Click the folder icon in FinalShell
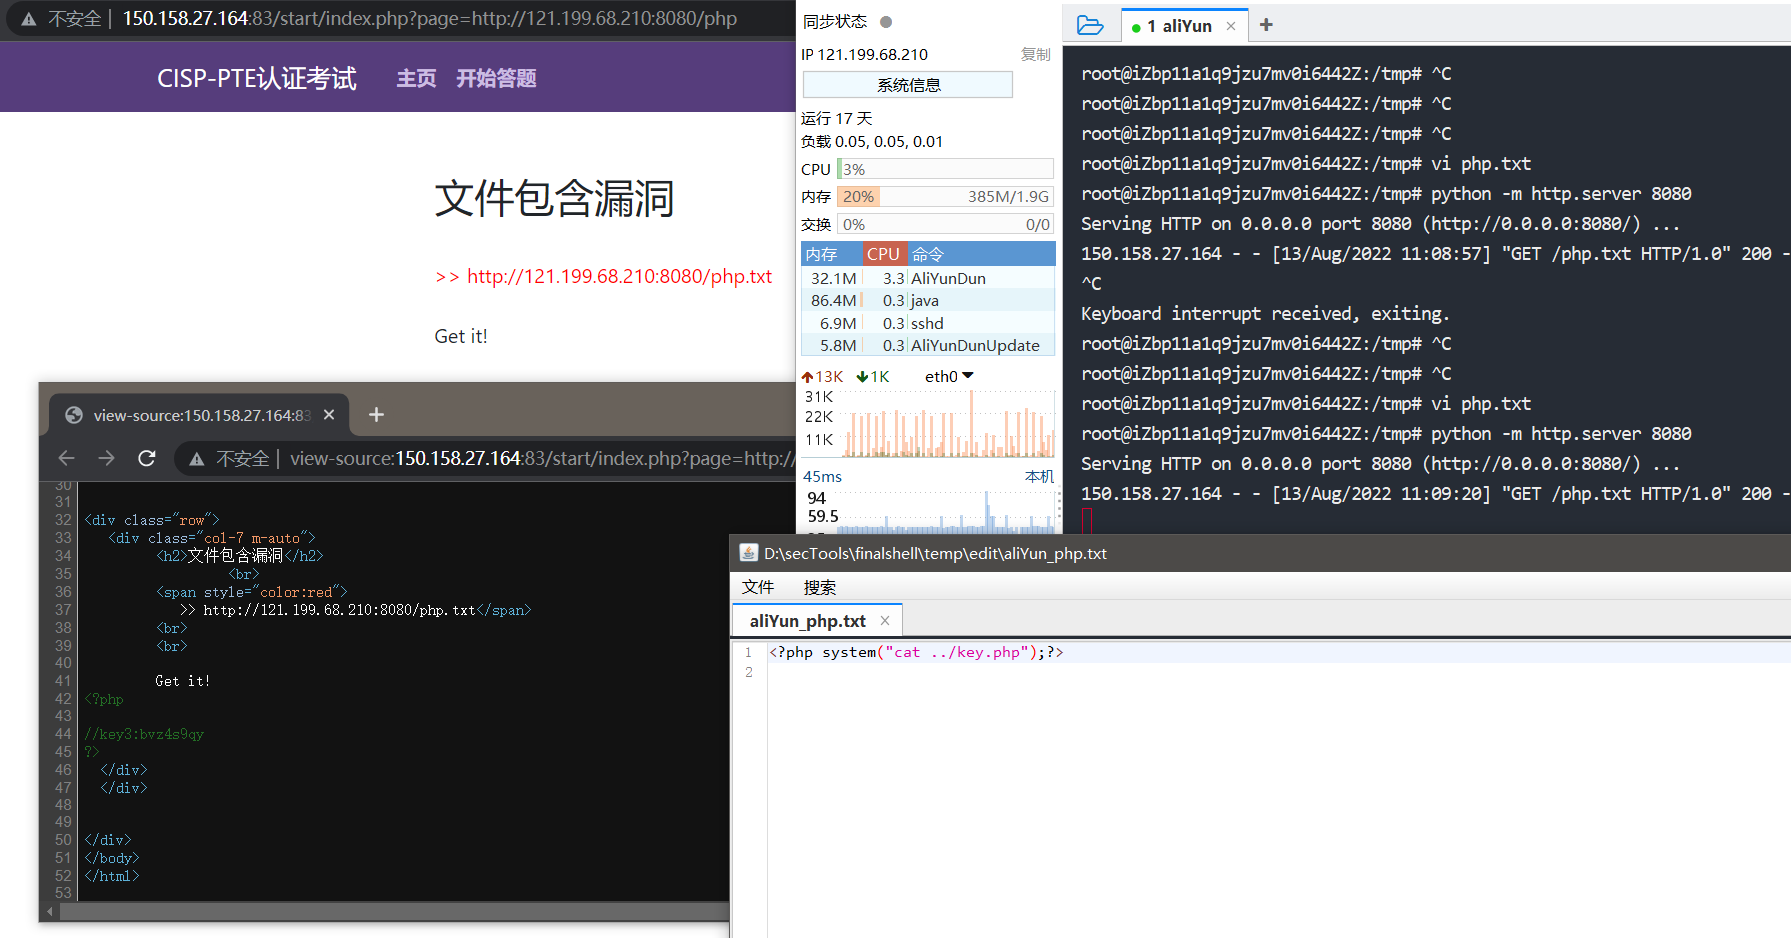Viewport: 1791px width, 938px height. click(x=1090, y=26)
